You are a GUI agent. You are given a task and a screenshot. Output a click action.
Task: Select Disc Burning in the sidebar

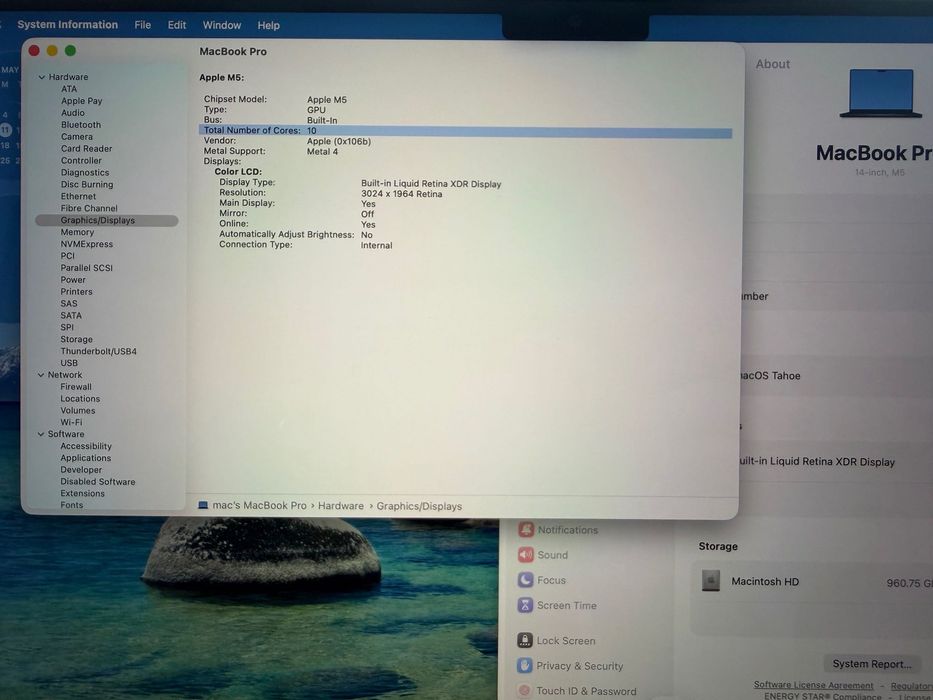(87, 184)
